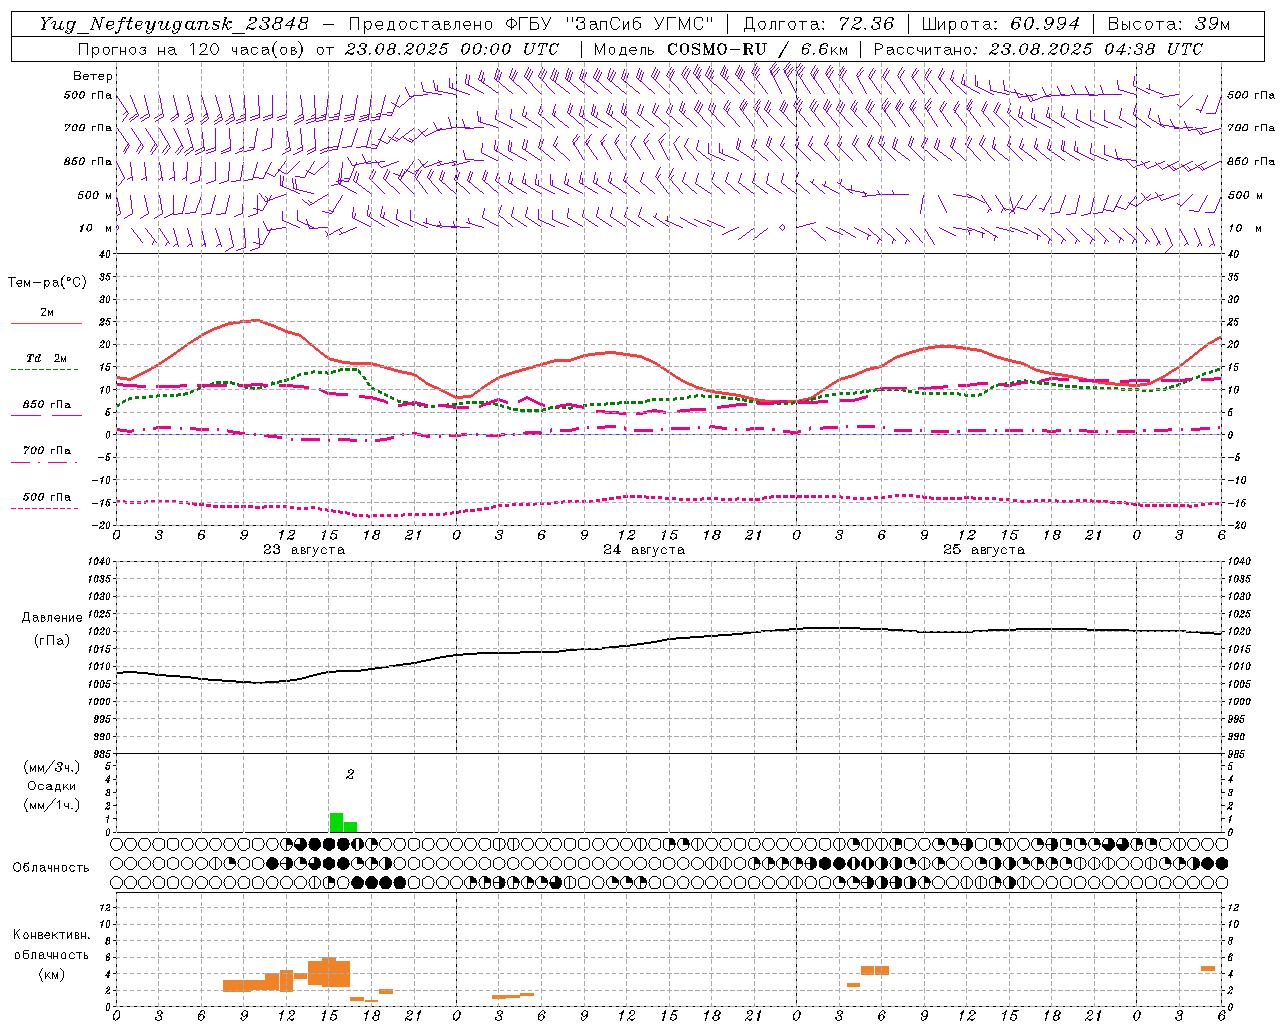The width and height of the screenshot is (1280, 1024).
Task: Click the 40 tick on left temperature axis
Action: tap(104, 255)
